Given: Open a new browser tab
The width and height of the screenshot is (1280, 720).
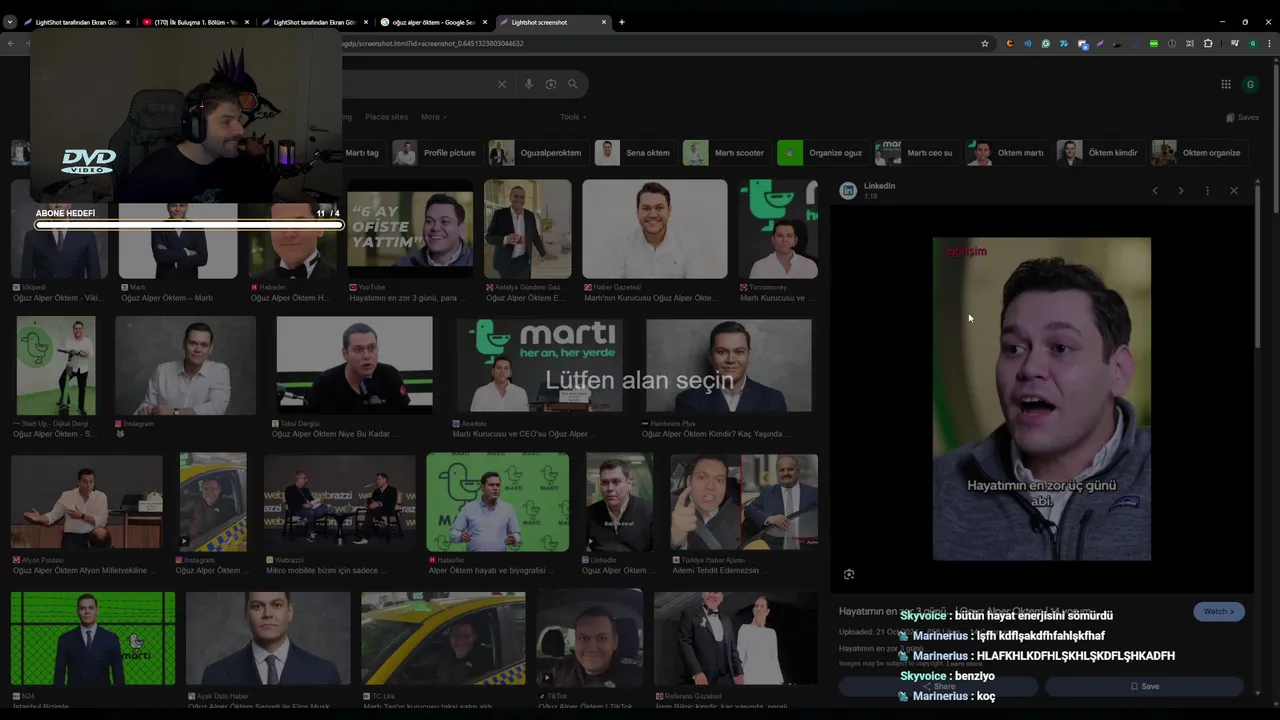Looking at the screenshot, I should click(622, 22).
